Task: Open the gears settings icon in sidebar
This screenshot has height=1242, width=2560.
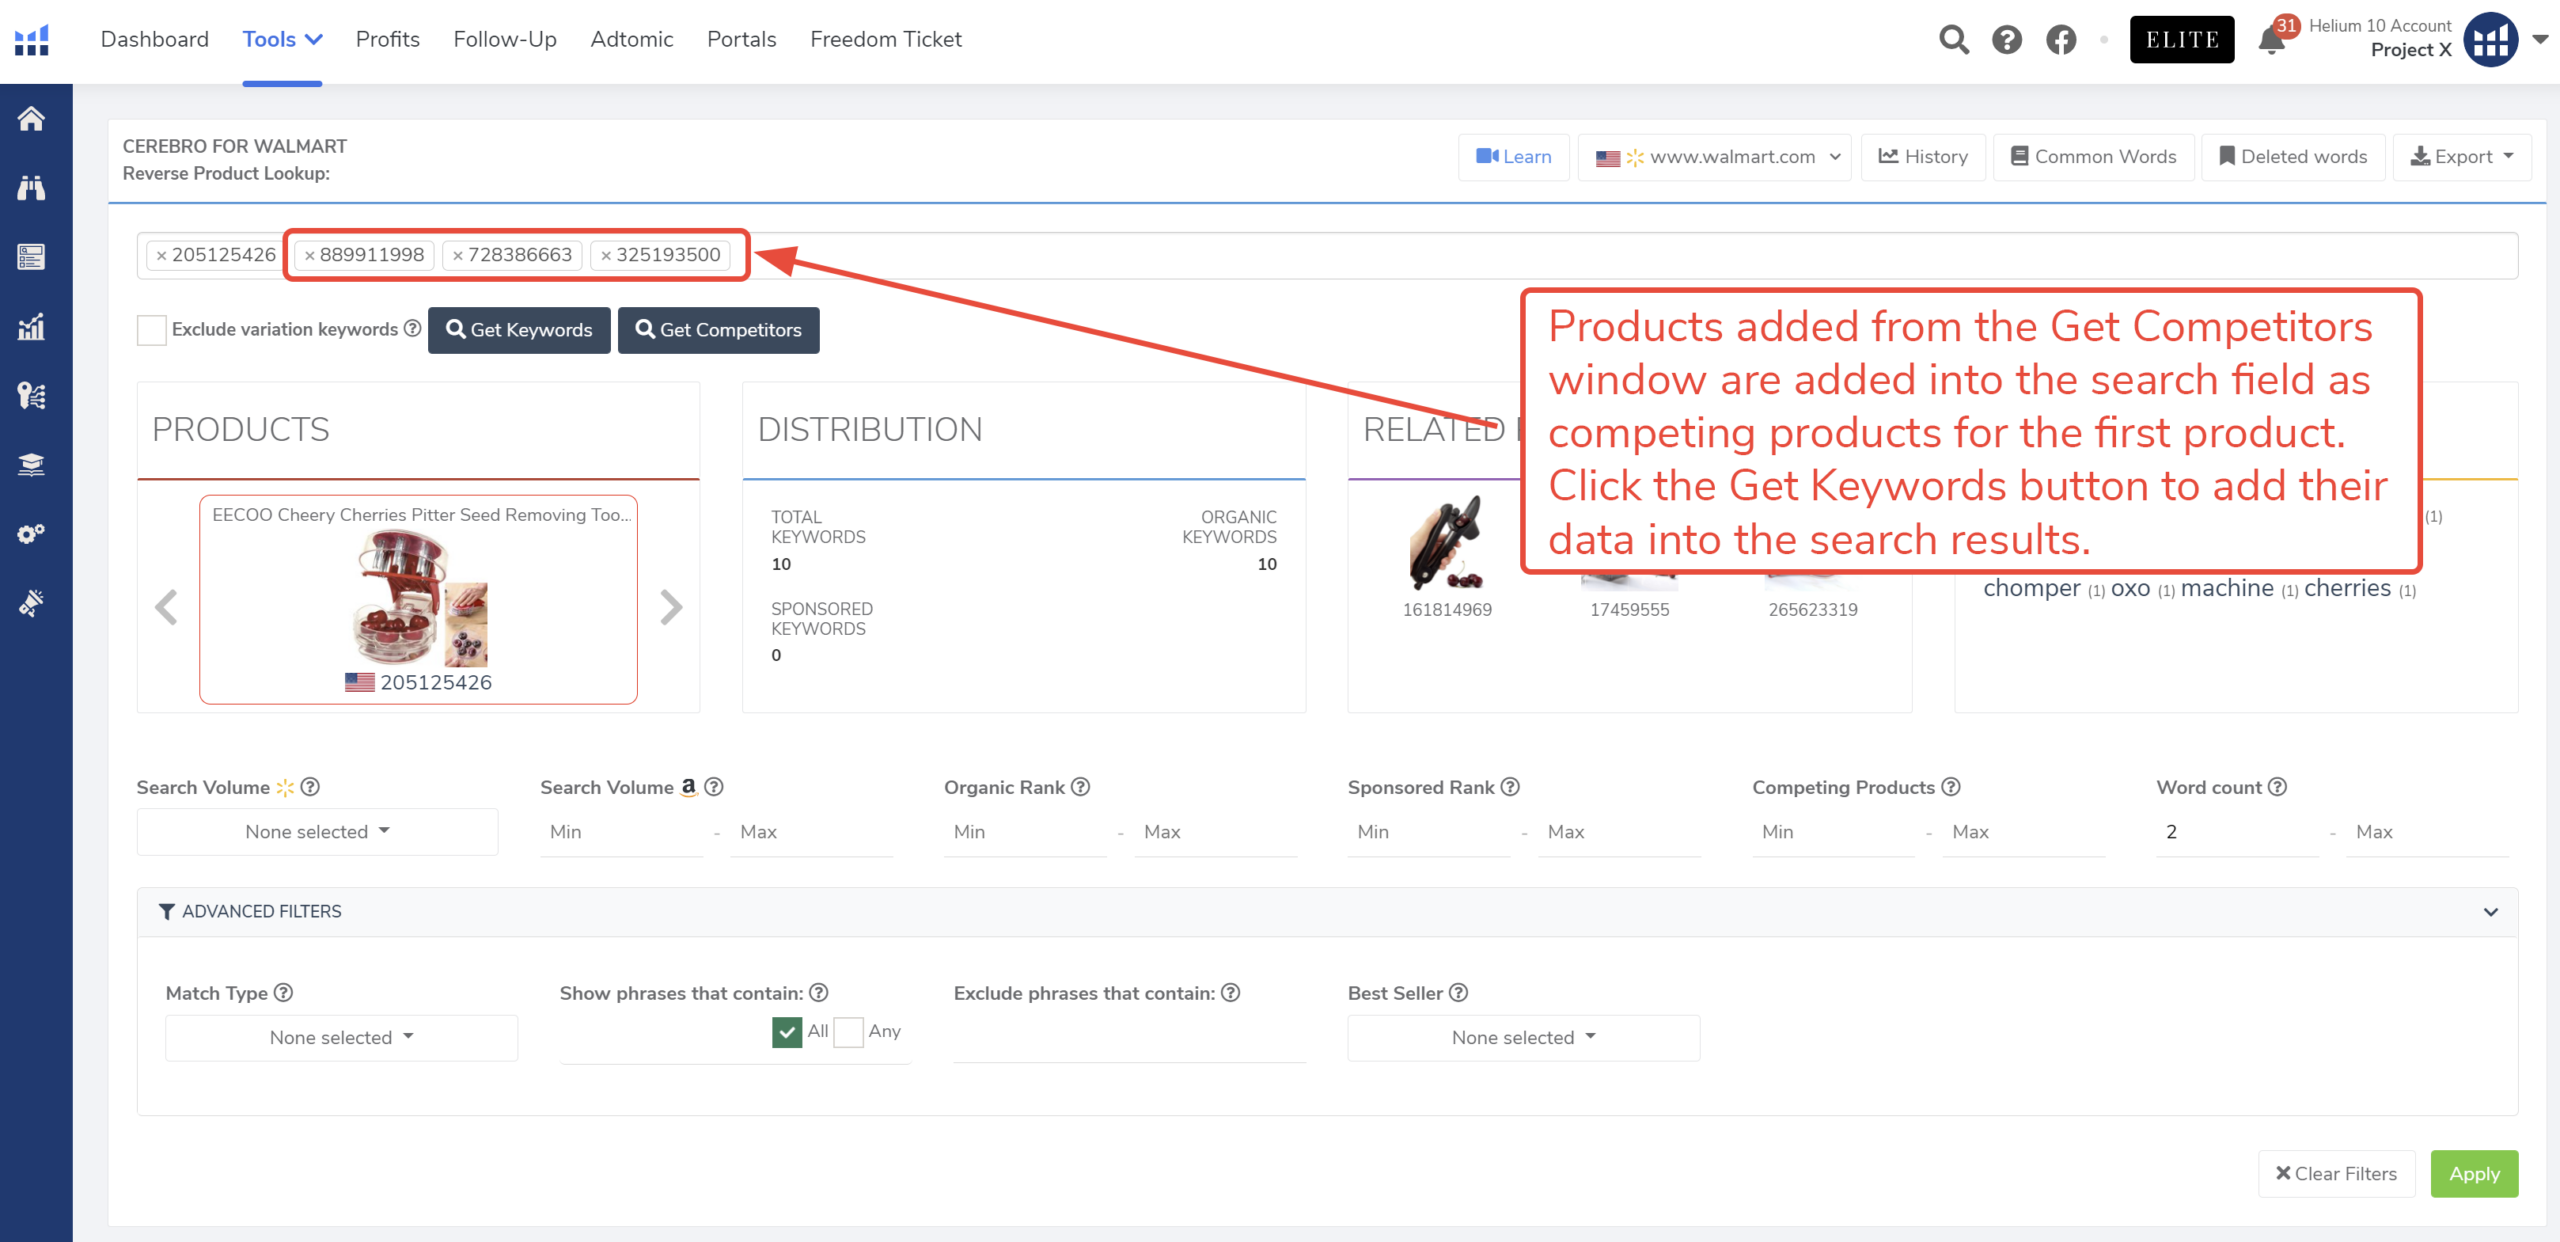Action: click(x=31, y=533)
